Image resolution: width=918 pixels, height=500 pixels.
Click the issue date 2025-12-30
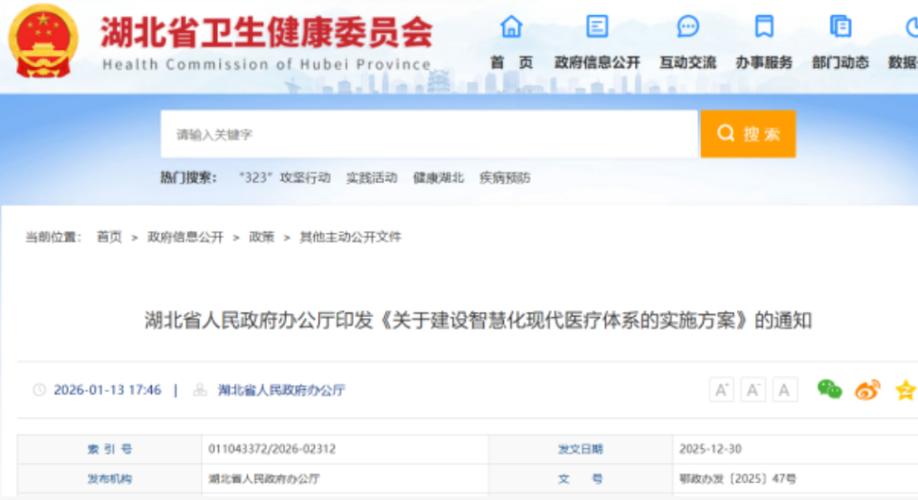tap(710, 449)
